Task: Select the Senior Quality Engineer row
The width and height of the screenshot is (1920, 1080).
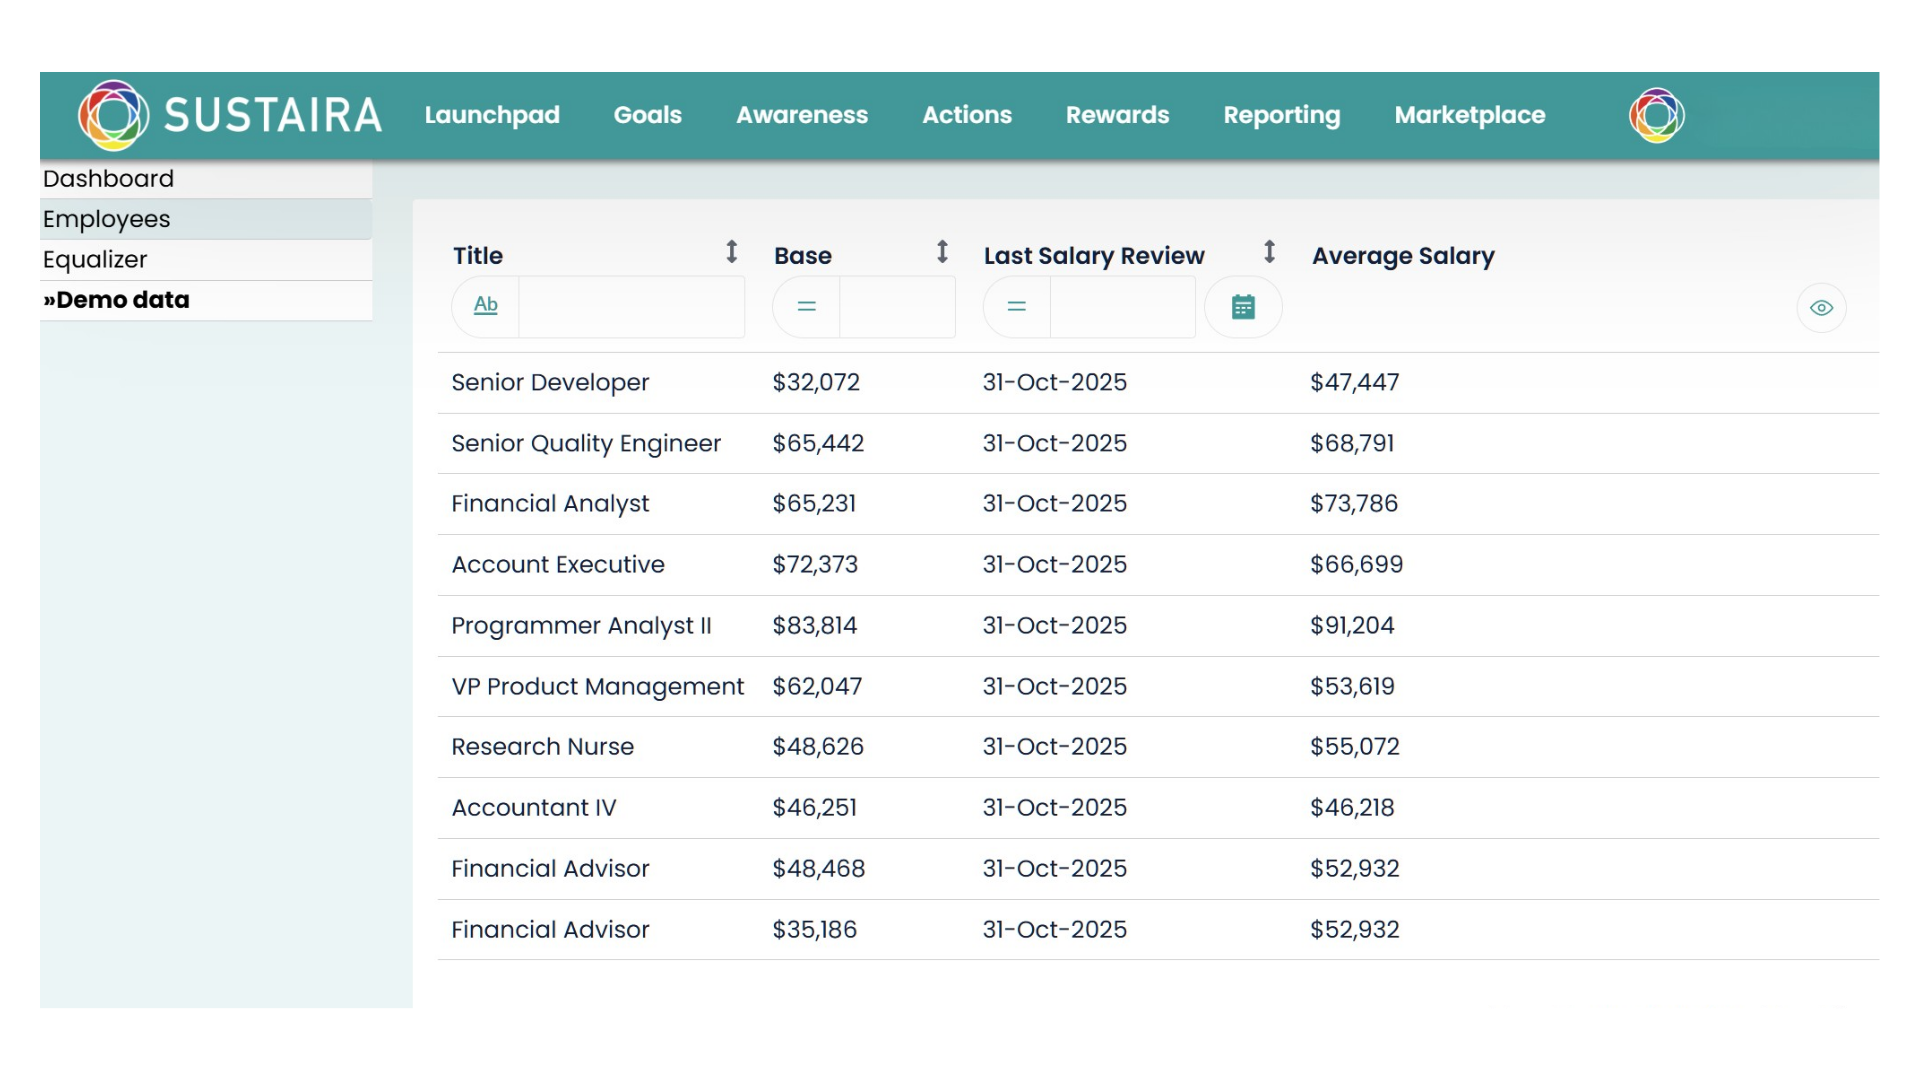Action: click(586, 443)
